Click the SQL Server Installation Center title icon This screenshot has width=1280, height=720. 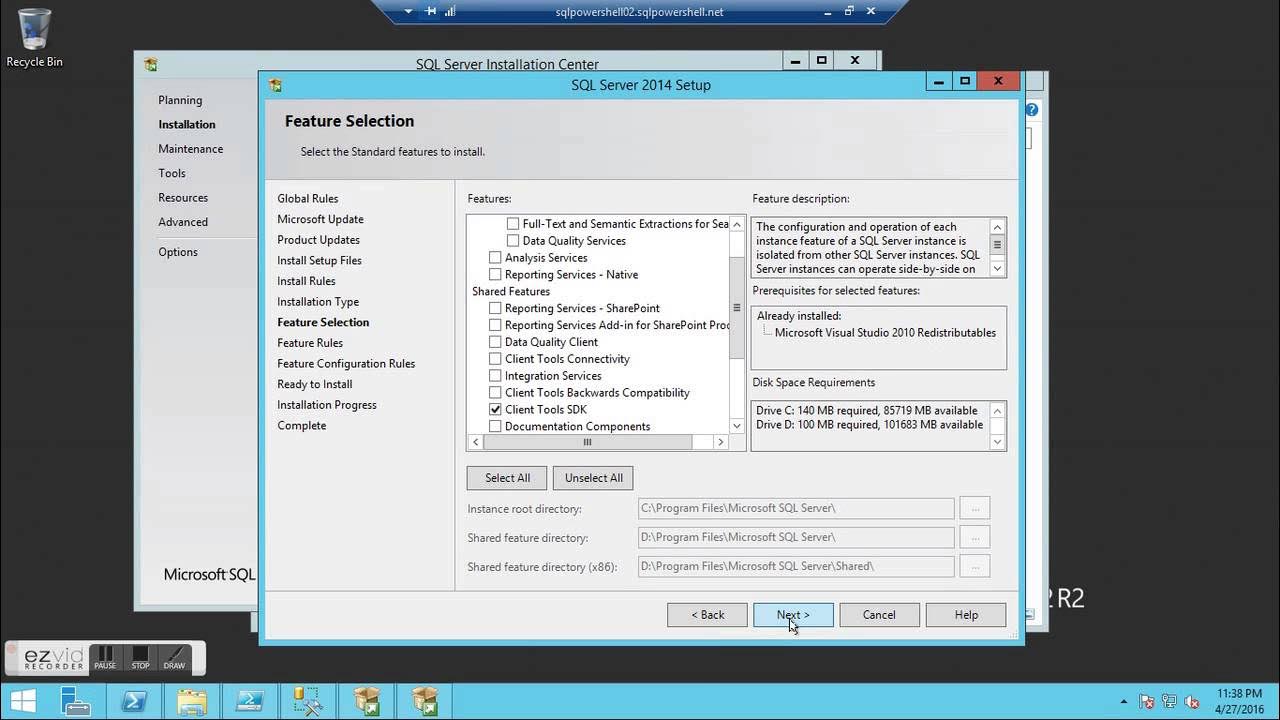pyautogui.click(x=151, y=64)
